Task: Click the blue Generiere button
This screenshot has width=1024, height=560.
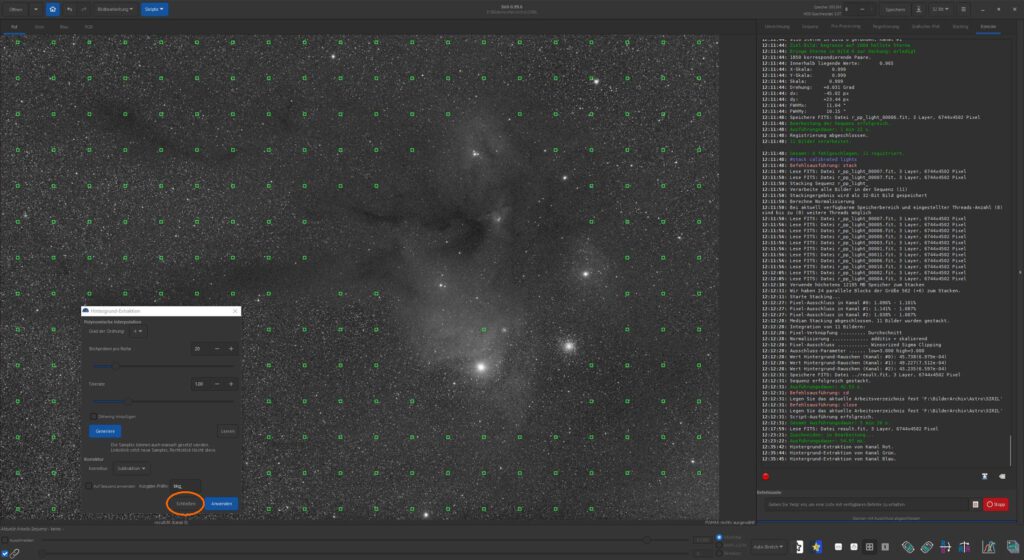Action: [104, 430]
